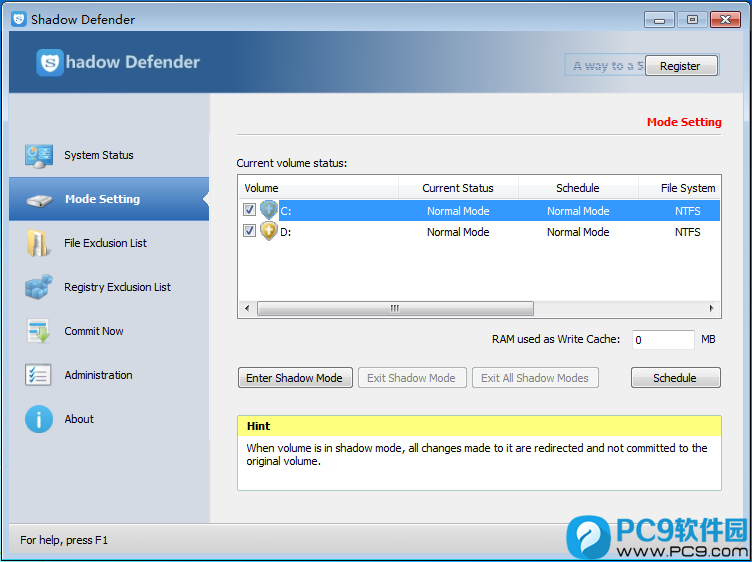Screen dimensions: 752x562
Task: Click C: row NTFS file system cell
Action: click(x=688, y=211)
